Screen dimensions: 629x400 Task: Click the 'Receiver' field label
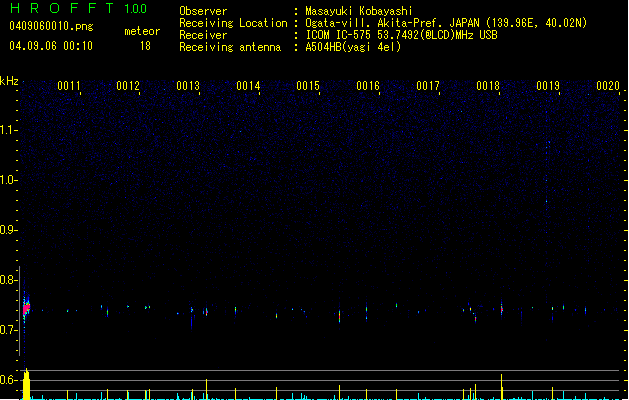tap(203, 35)
